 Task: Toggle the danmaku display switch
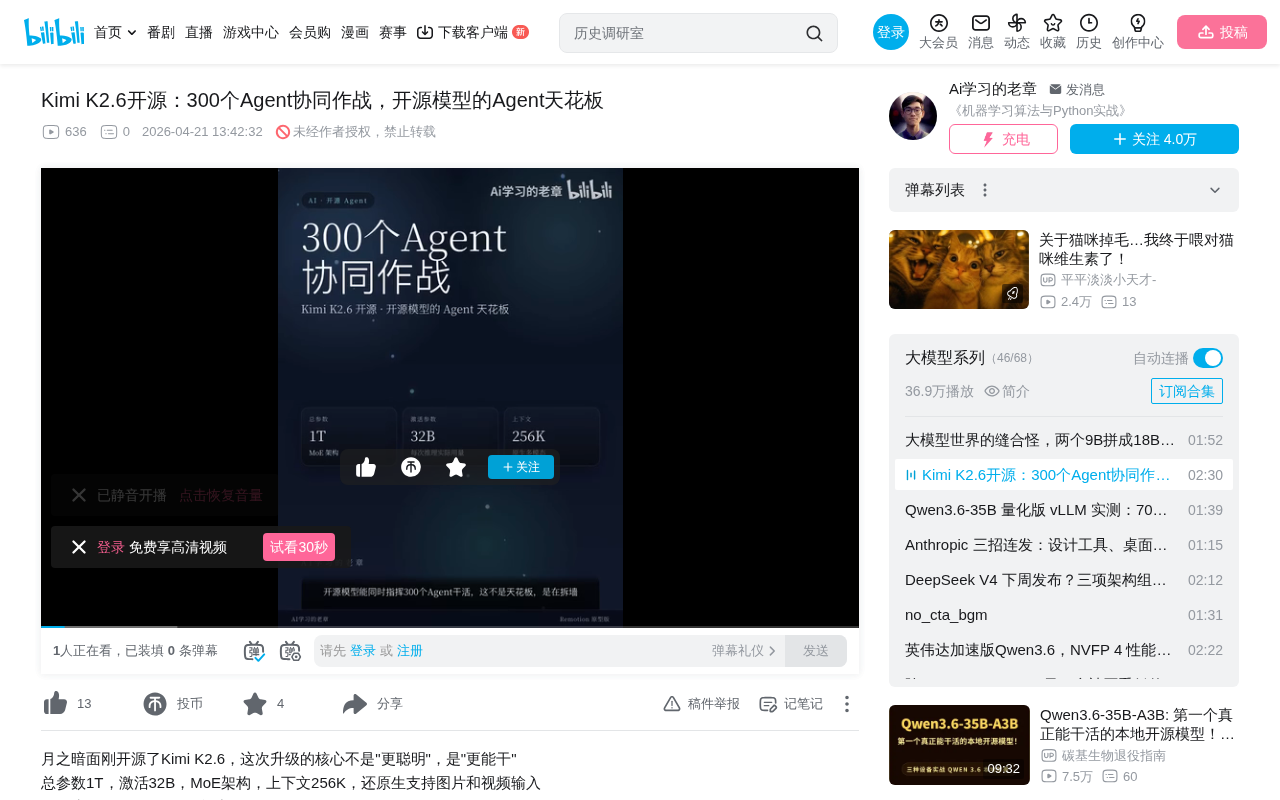click(254, 651)
